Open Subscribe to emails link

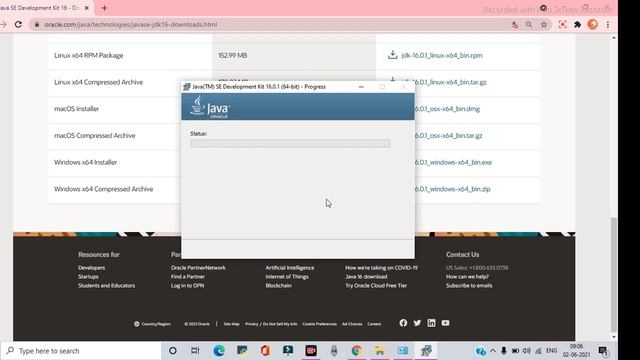(469, 286)
